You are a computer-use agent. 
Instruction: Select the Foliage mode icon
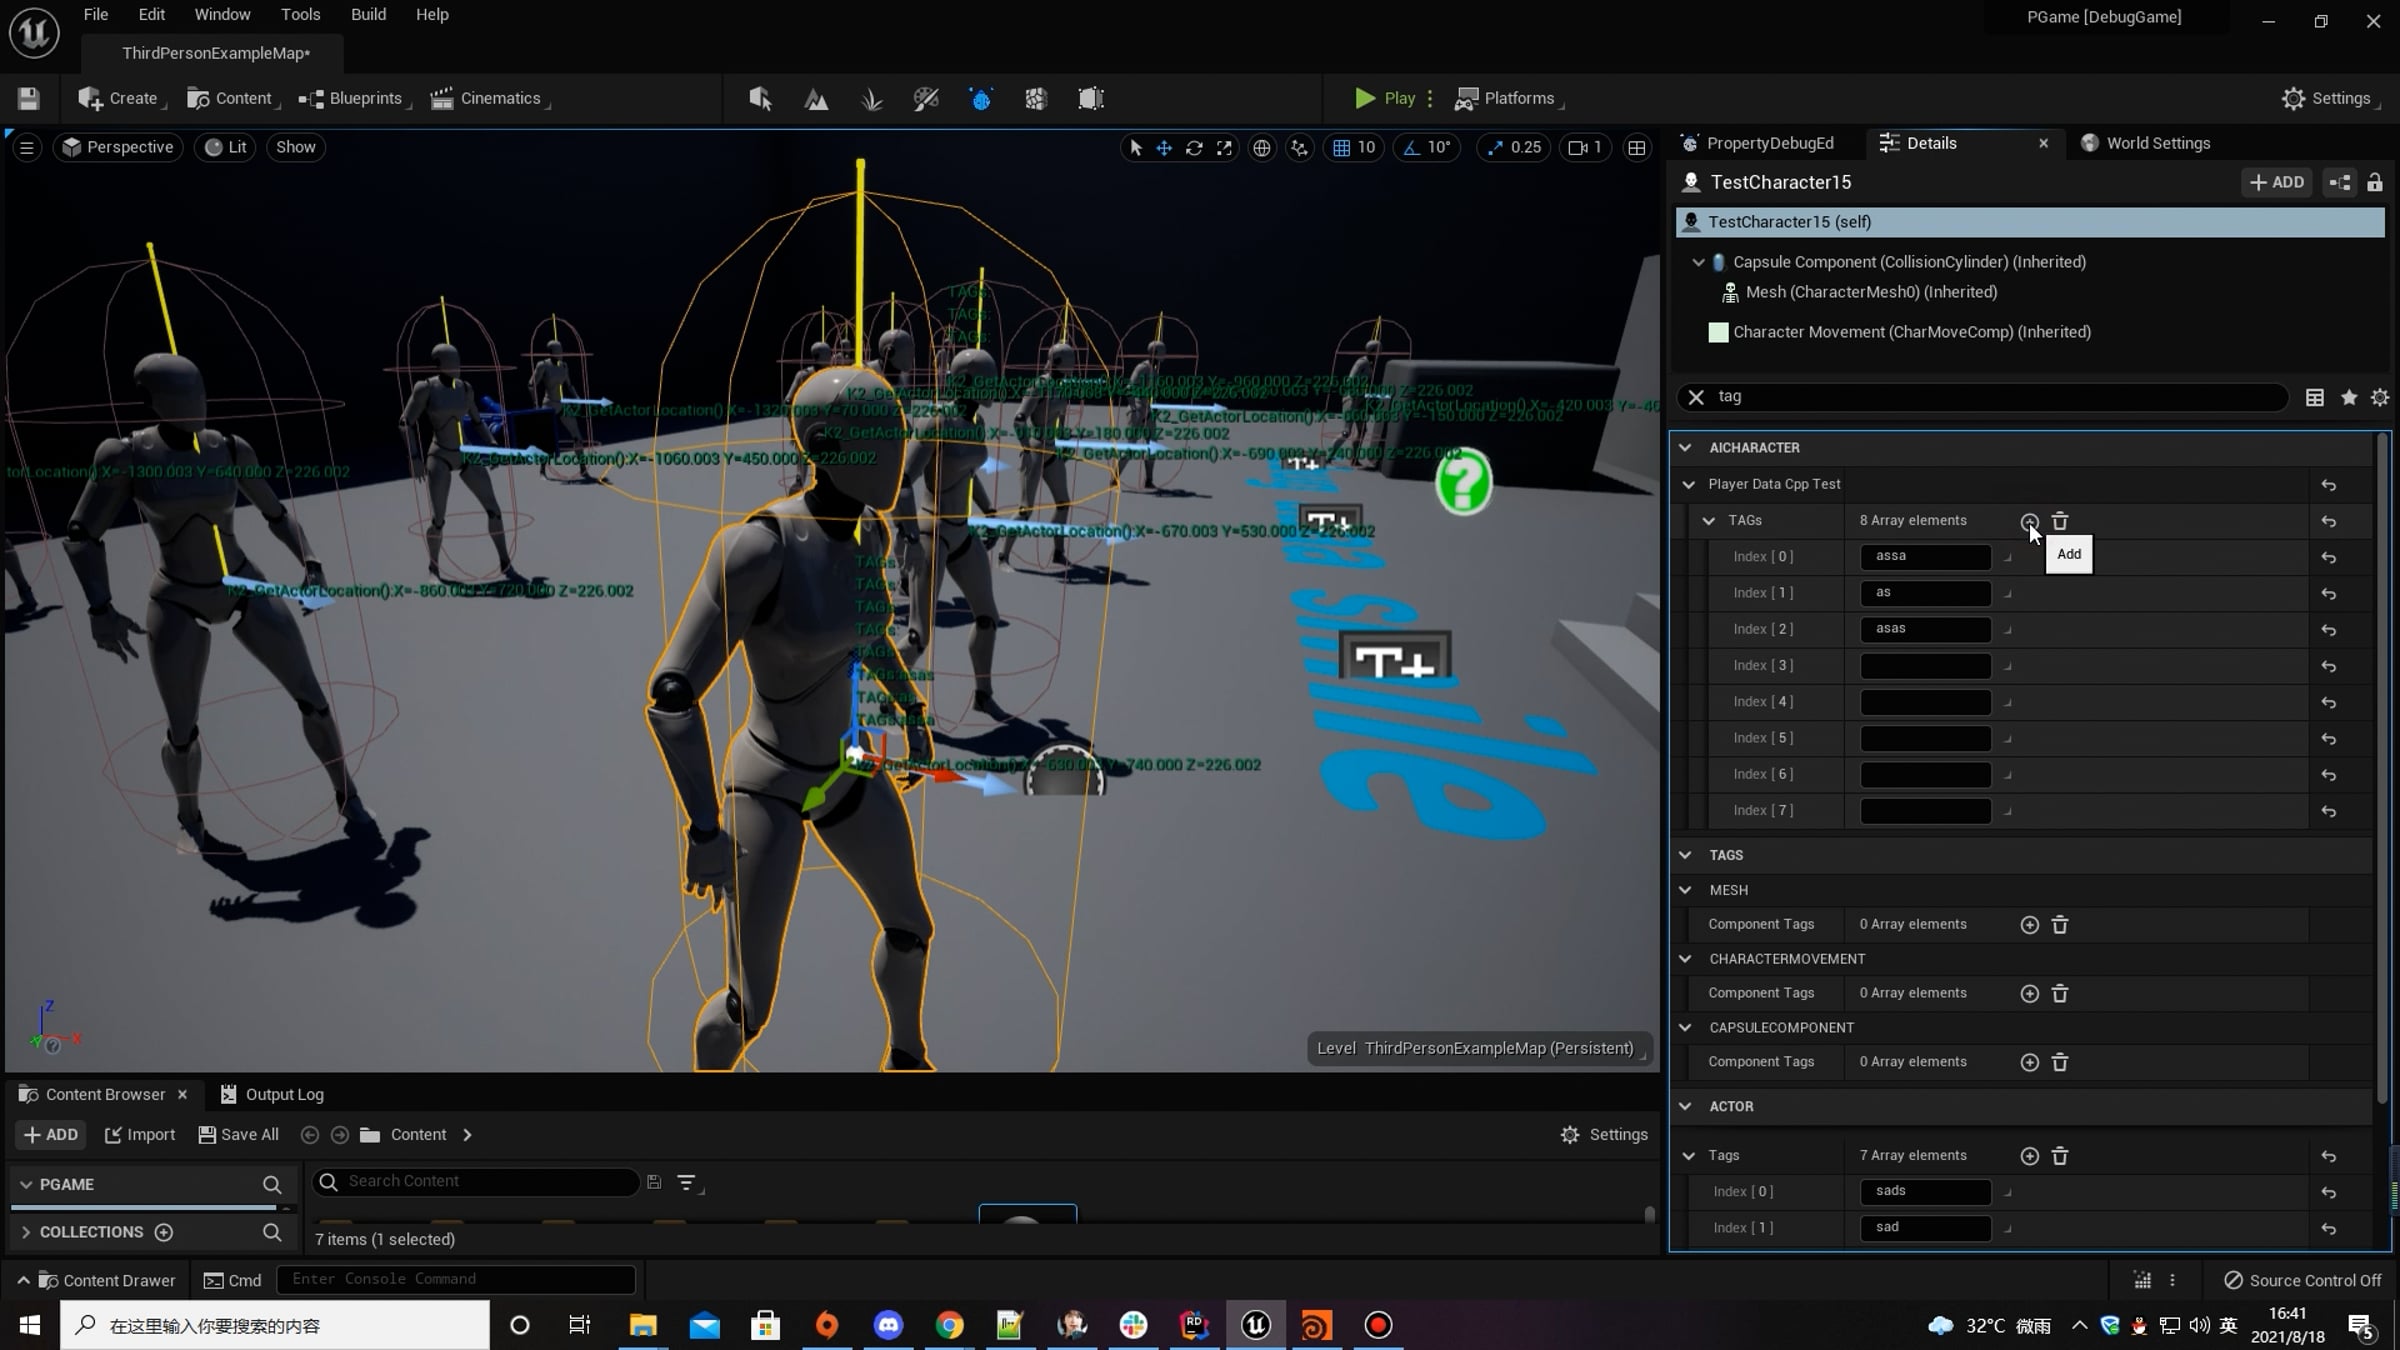pos(871,98)
